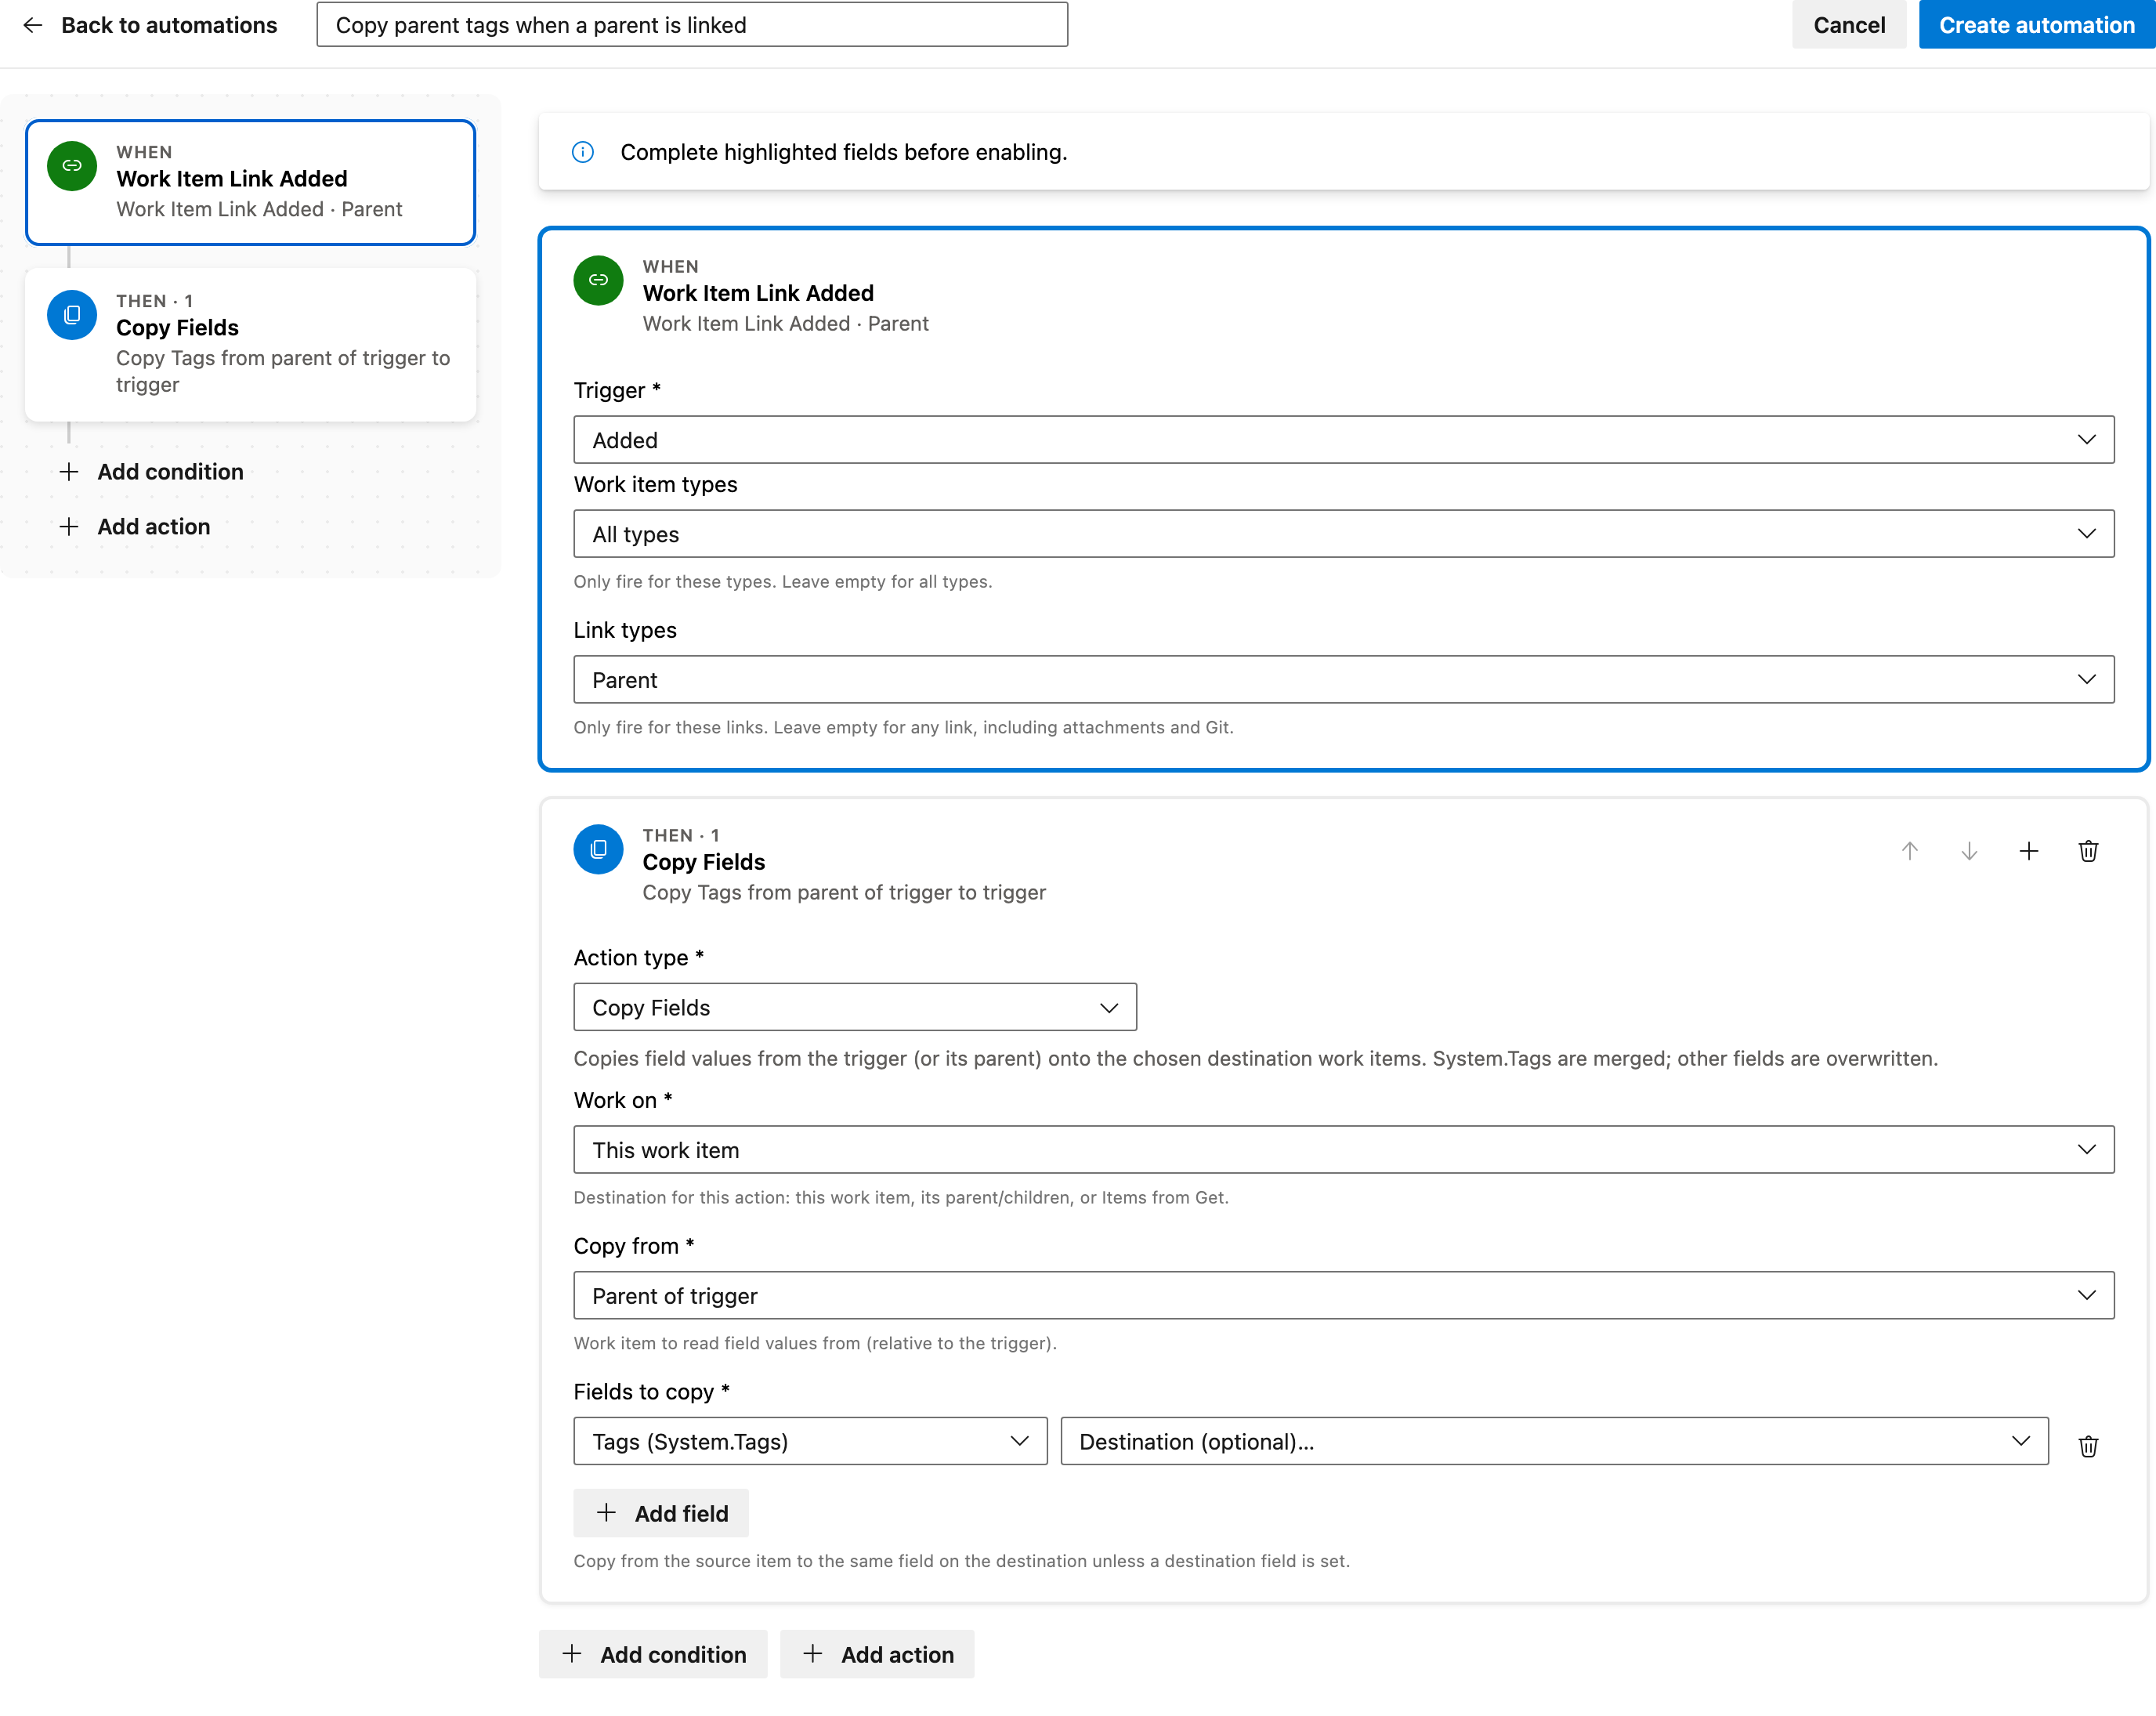The image size is (2156, 1716).
Task: Click Add condition in the sidebar
Action: (151, 472)
